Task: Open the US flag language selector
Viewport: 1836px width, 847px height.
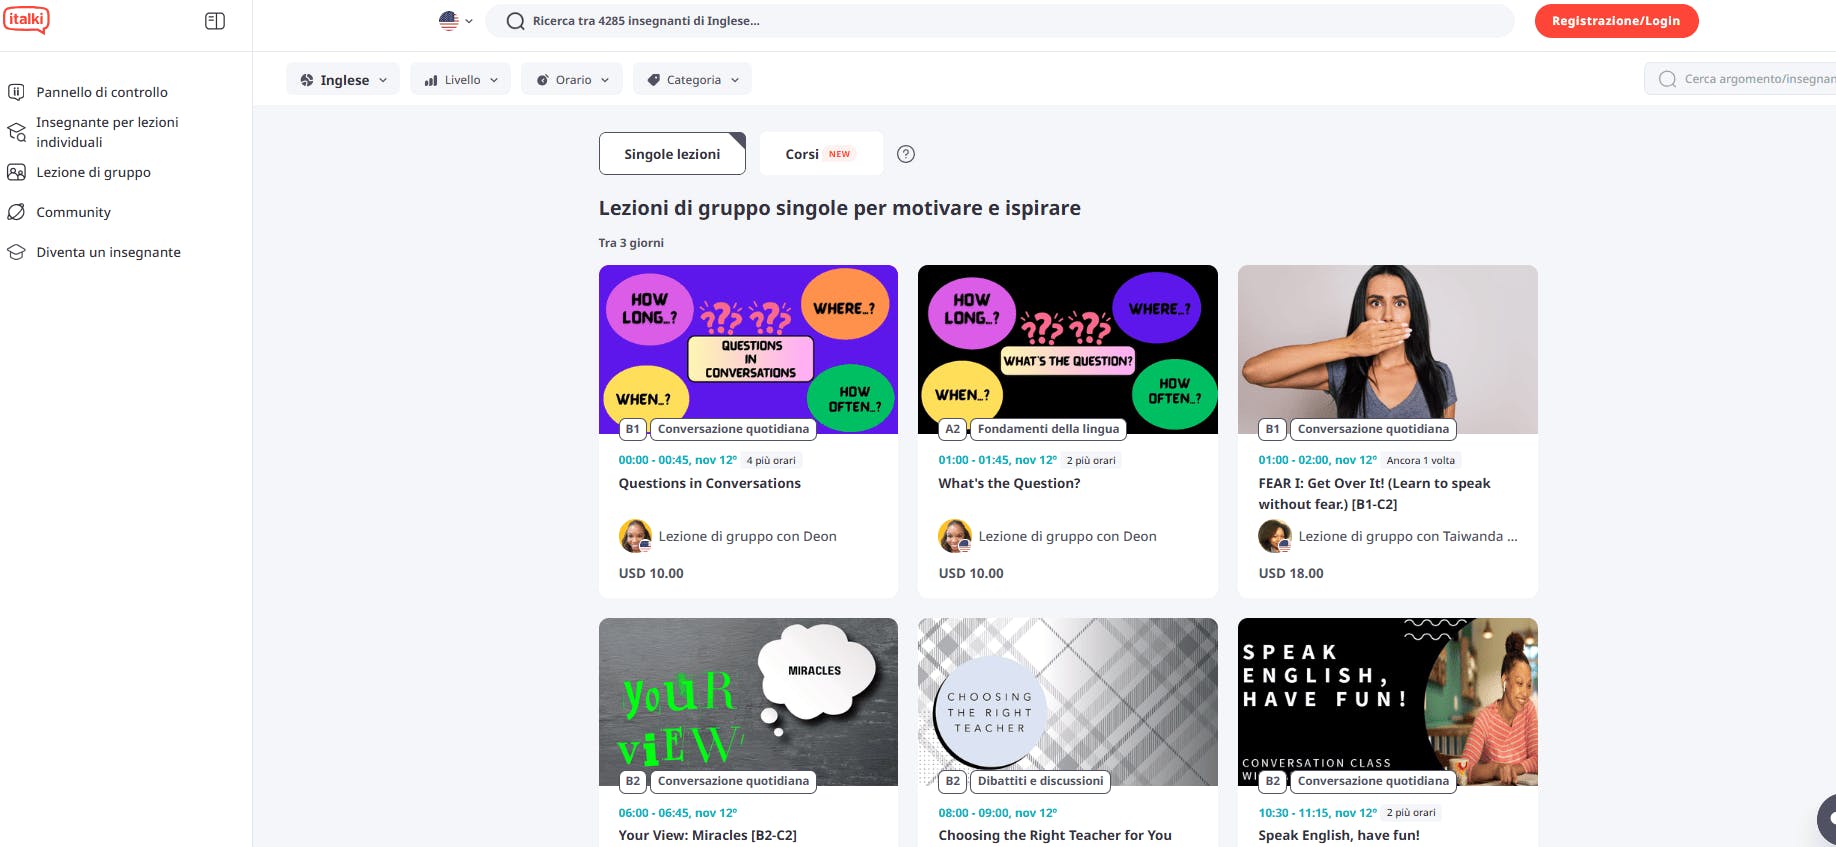Action: pyautogui.click(x=455, y=21)
